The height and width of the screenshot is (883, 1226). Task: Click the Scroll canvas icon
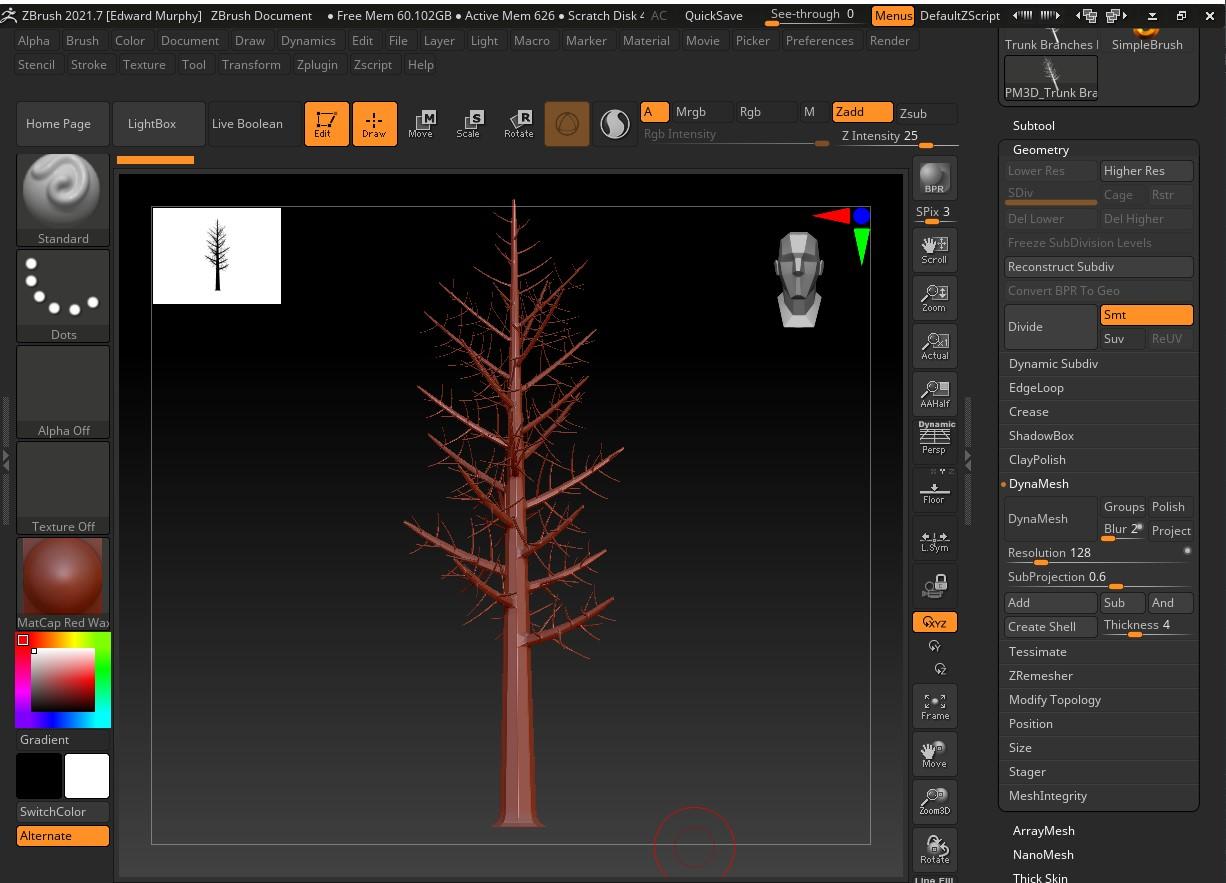pos(934,250)
